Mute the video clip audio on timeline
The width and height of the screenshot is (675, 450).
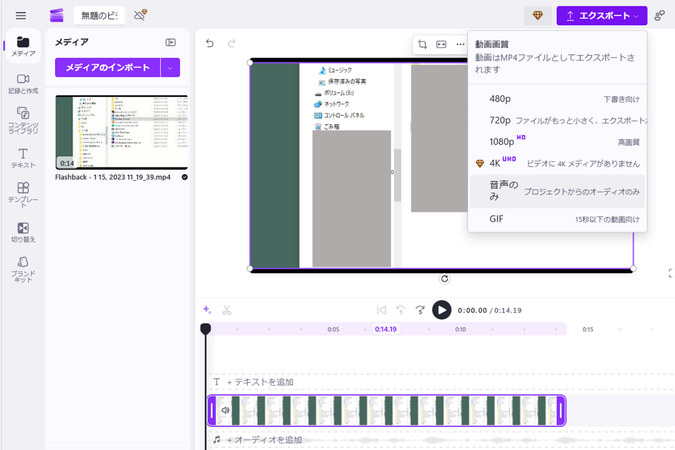(225, 410)
